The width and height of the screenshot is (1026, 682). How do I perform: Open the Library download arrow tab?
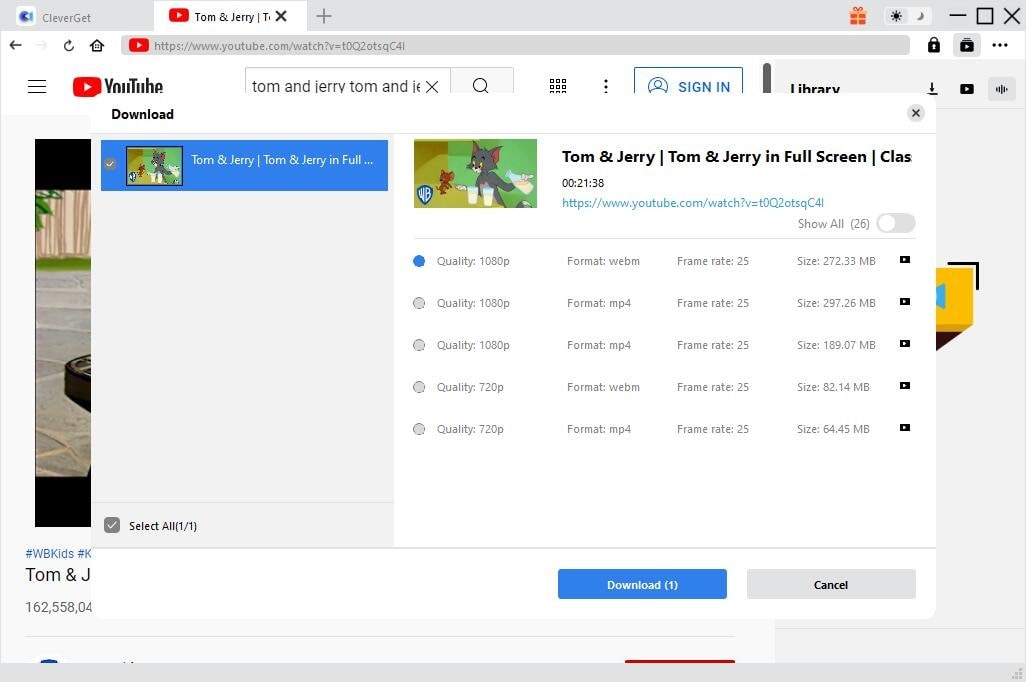932,89
